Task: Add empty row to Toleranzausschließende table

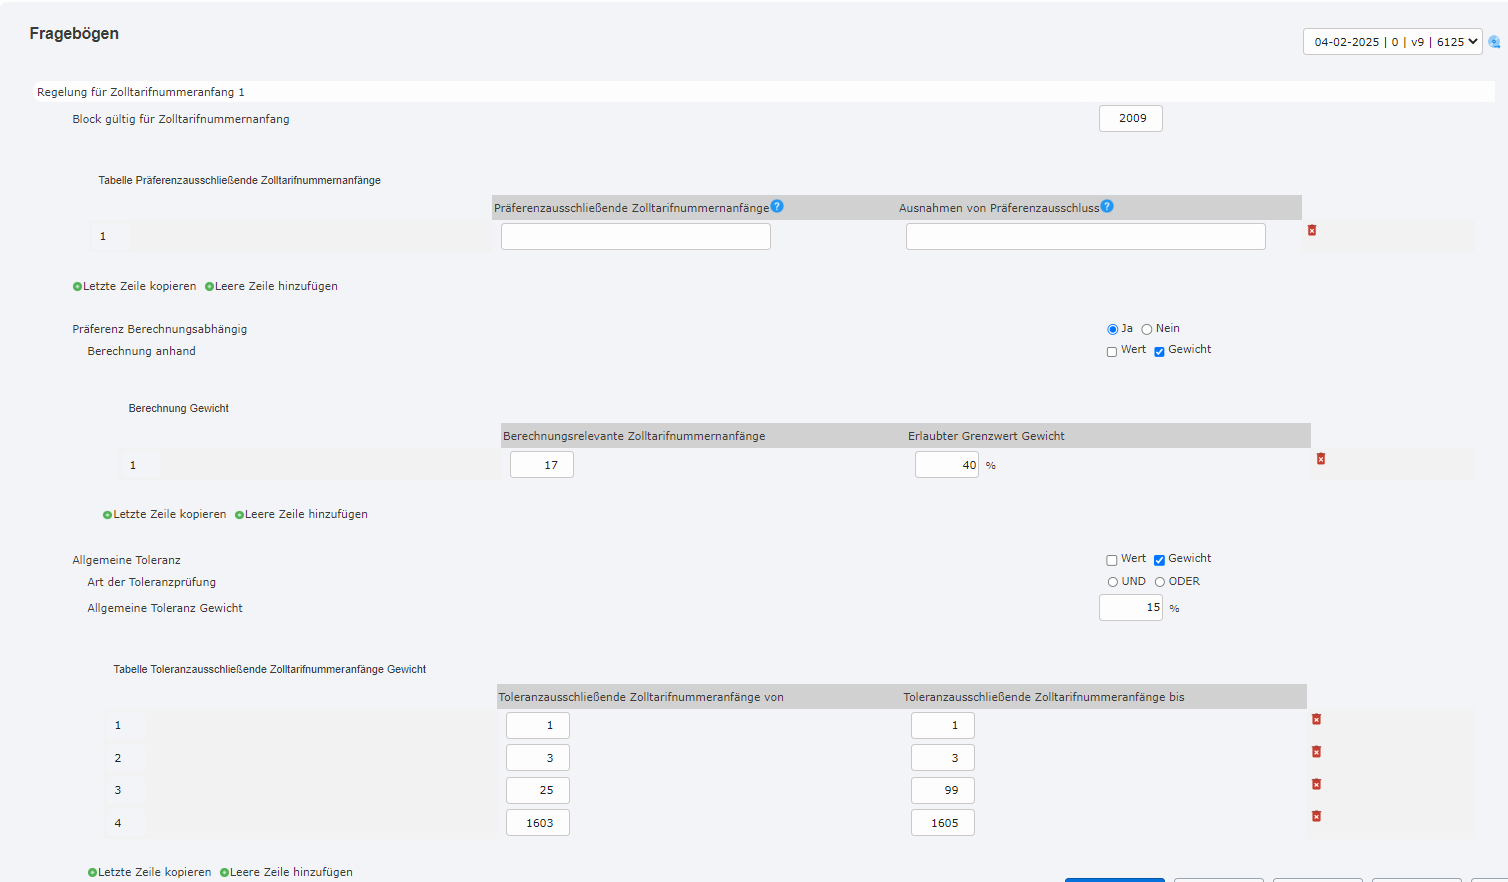Action: pos(291,872)
